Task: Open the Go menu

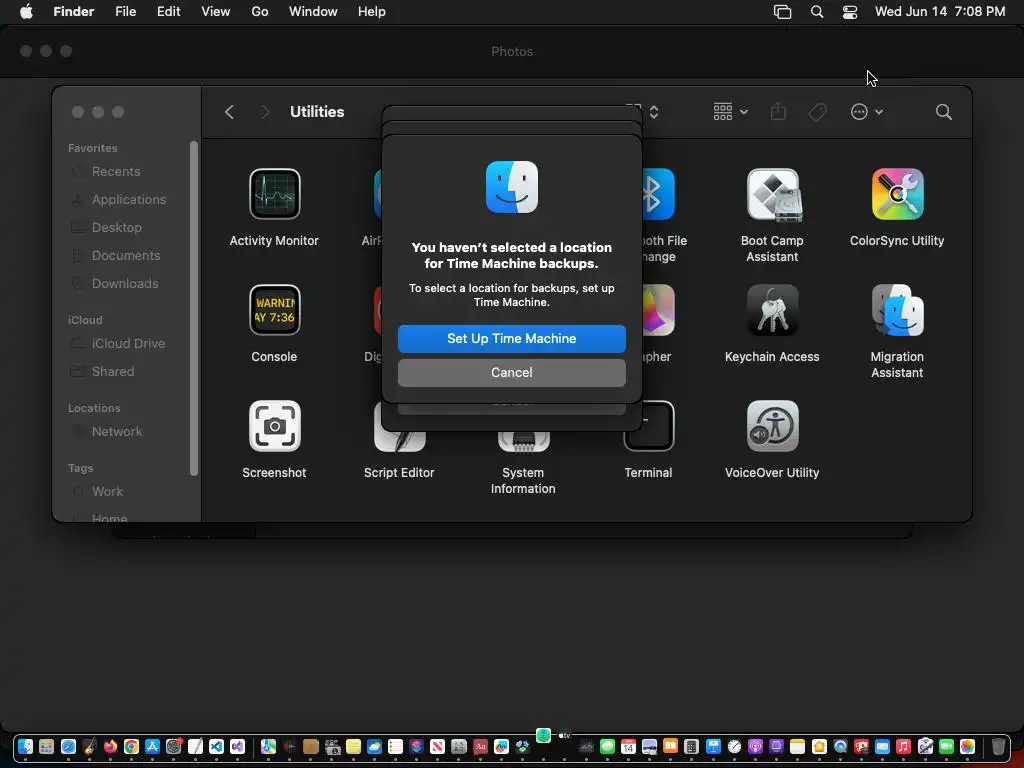Action: coord(260,12)
